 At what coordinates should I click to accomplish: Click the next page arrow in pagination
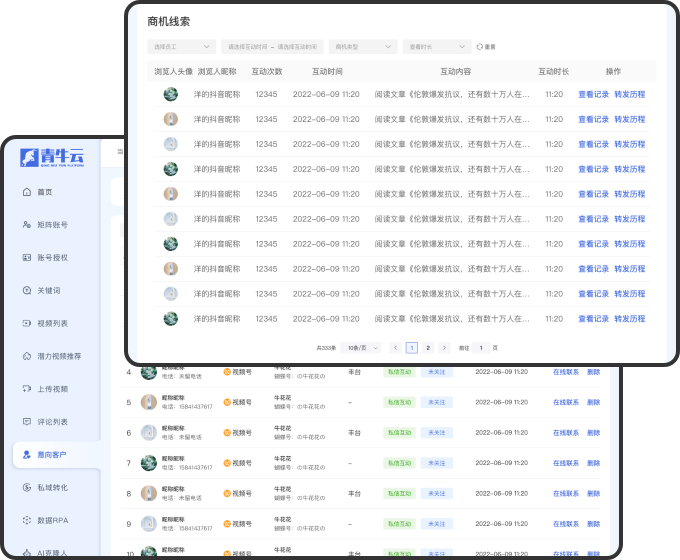444,347
